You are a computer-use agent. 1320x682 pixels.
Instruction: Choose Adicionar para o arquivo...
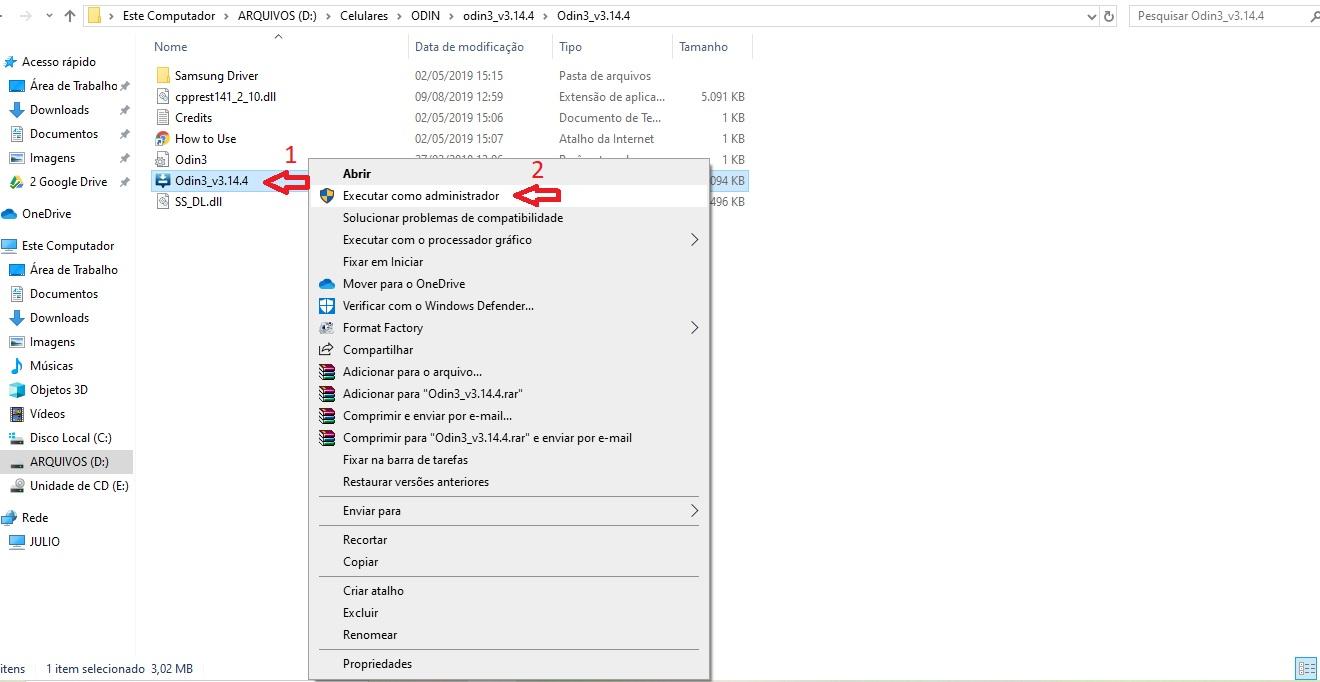[x=509, y=372]
